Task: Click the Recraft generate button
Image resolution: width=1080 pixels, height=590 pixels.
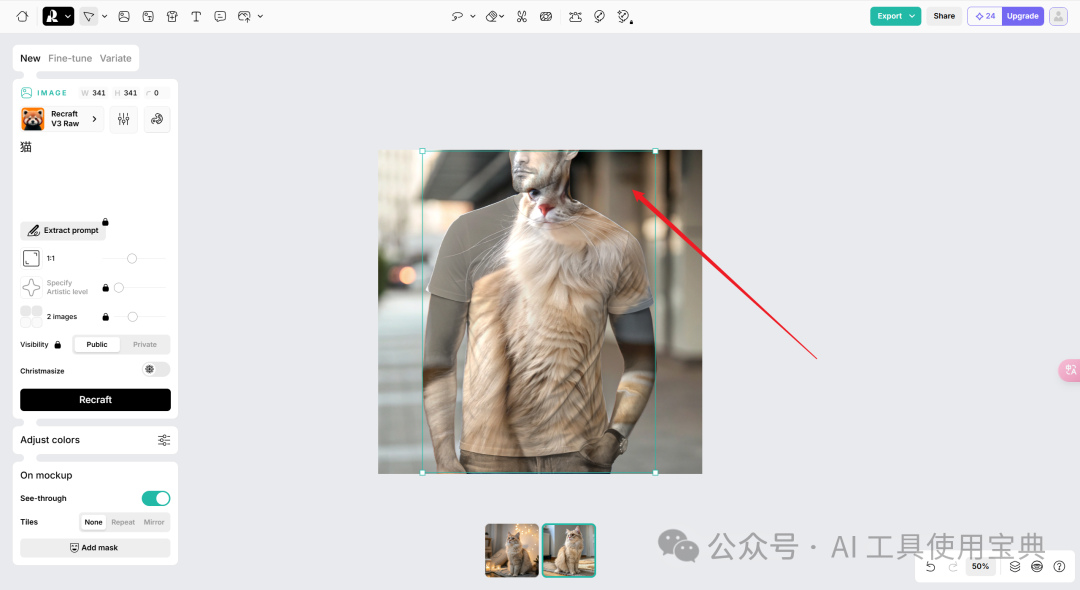Action: click(x=95, y=399)
